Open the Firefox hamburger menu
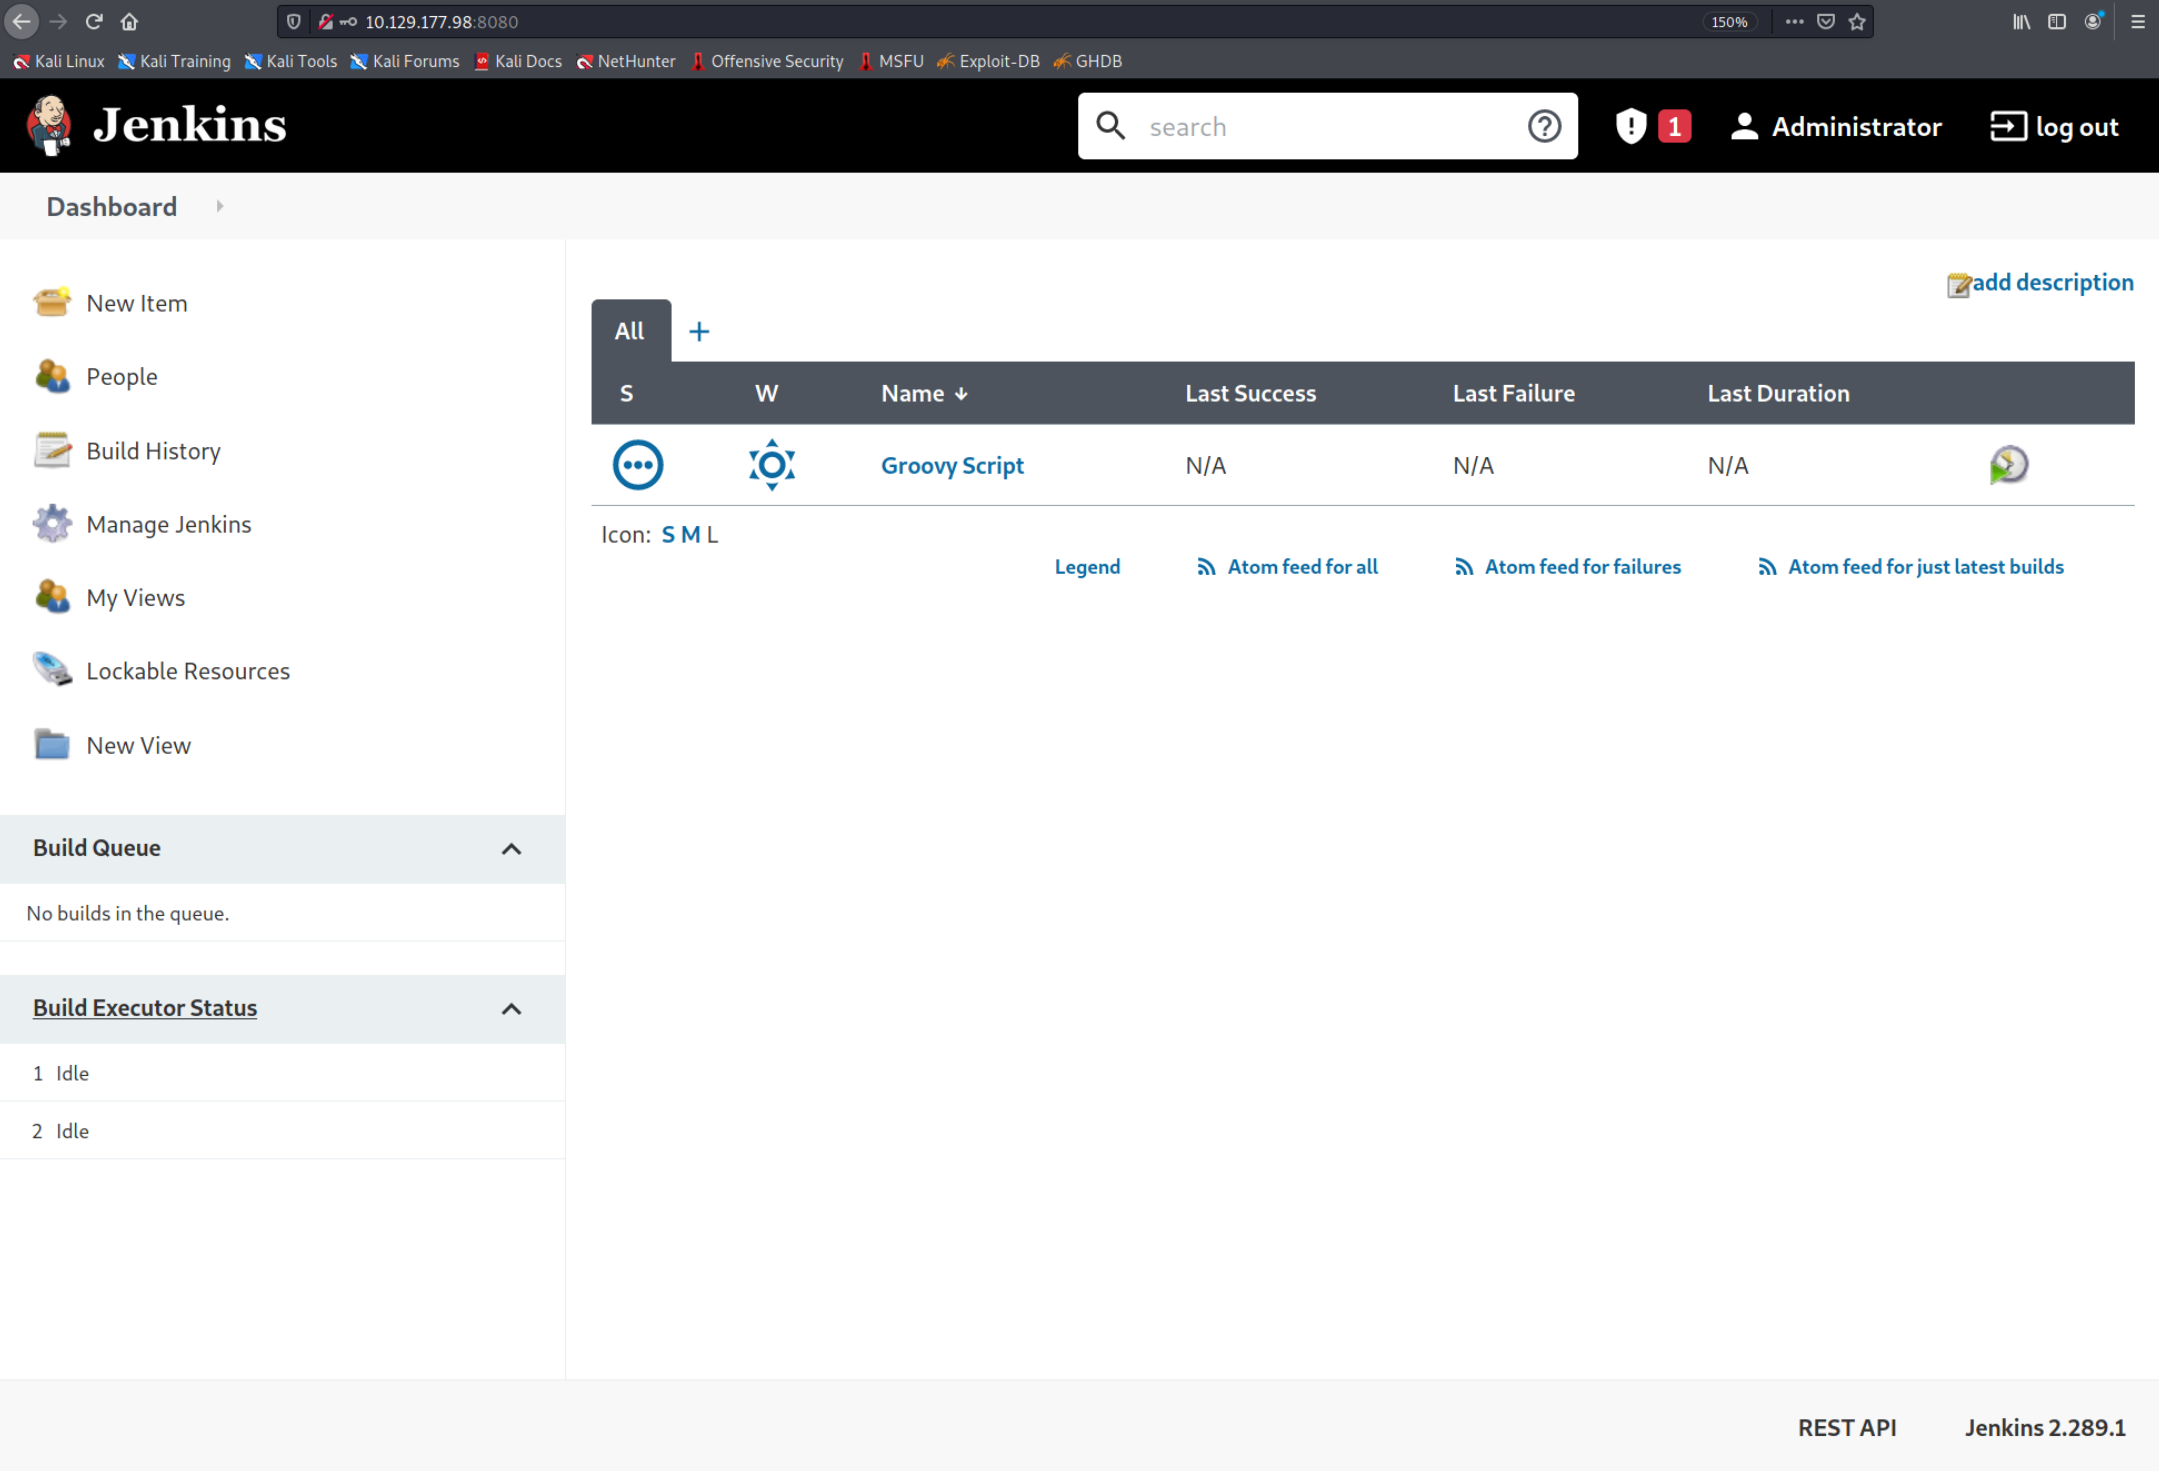The height and width of the screenshot is (1471, 2159). coord(2137,21)
